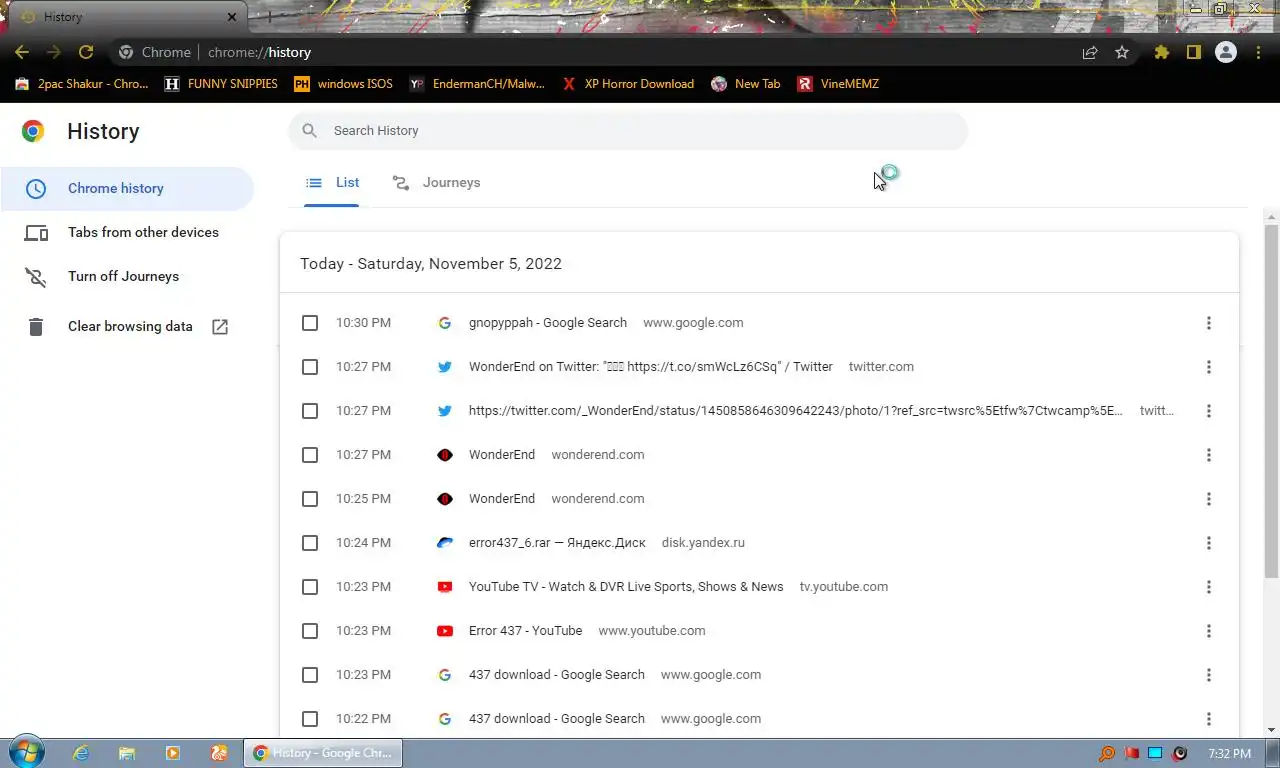The height and width of the screenshot is (768, 1280).
Task: Click the 7:32 PM clock in the tray
Action: 1229,753
